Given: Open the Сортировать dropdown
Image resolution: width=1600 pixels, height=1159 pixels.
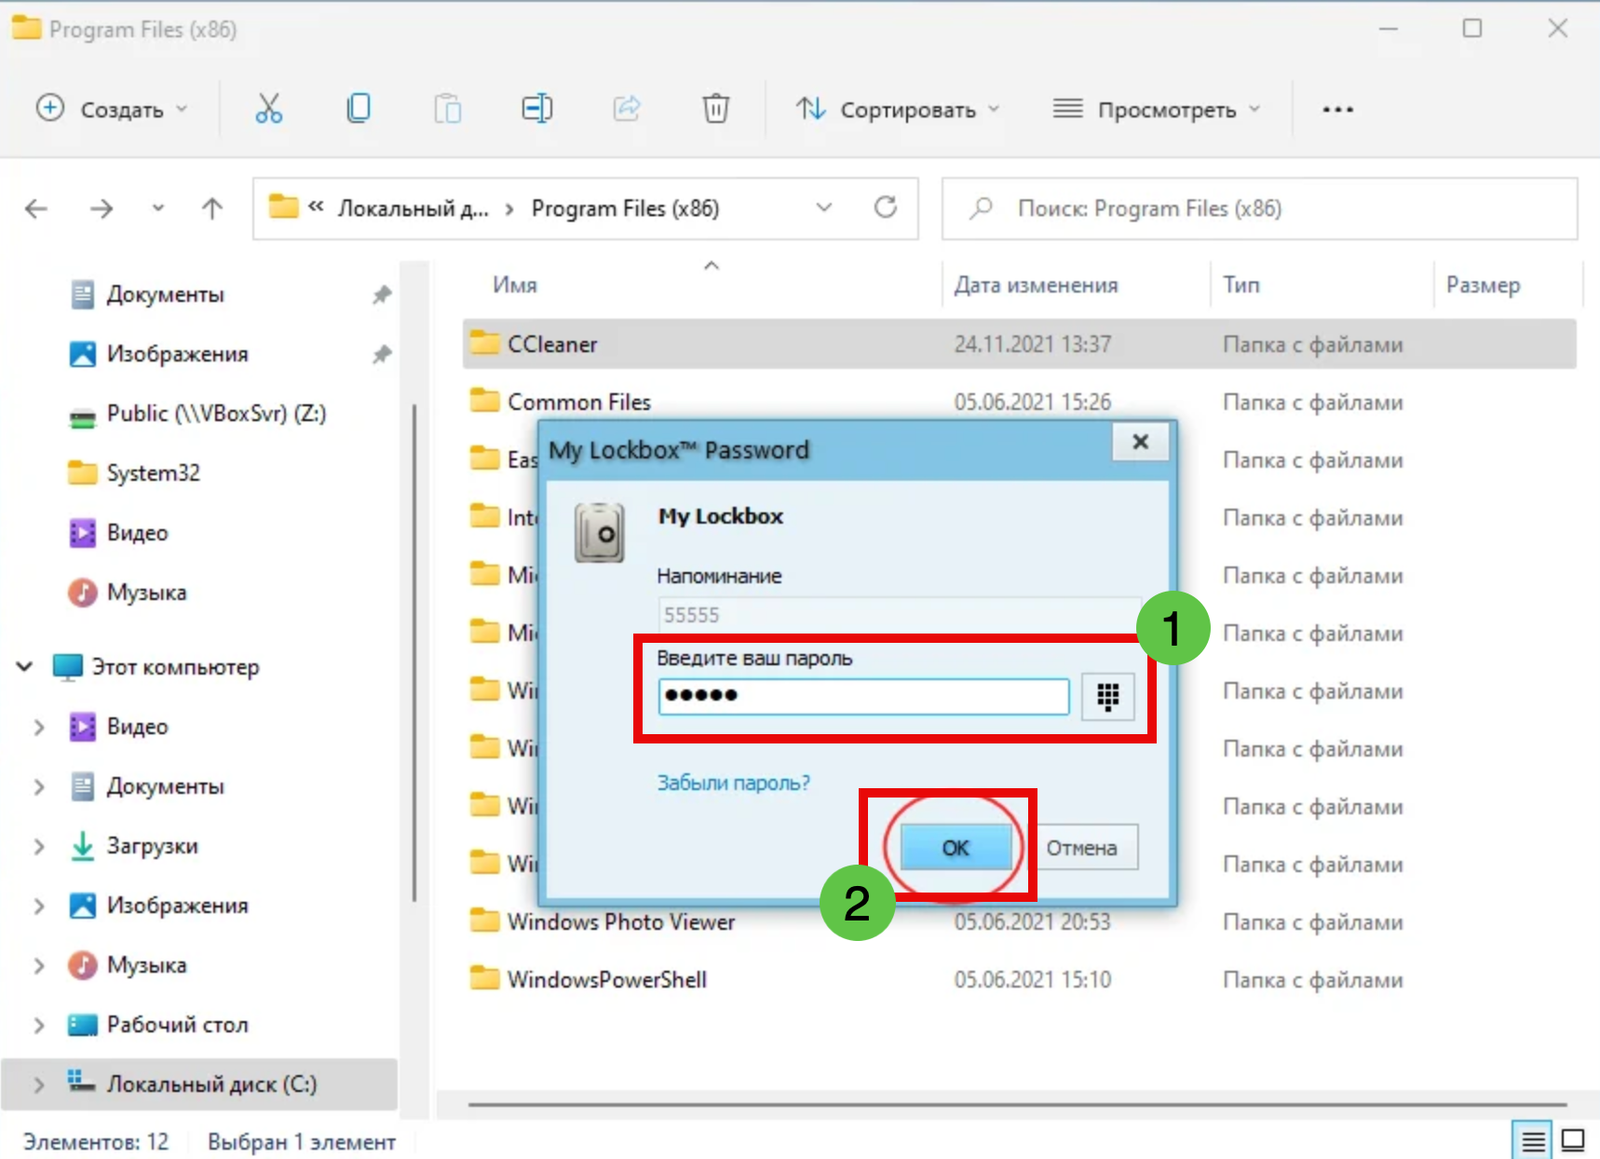Looking at the screenshot, I should 897,109.
